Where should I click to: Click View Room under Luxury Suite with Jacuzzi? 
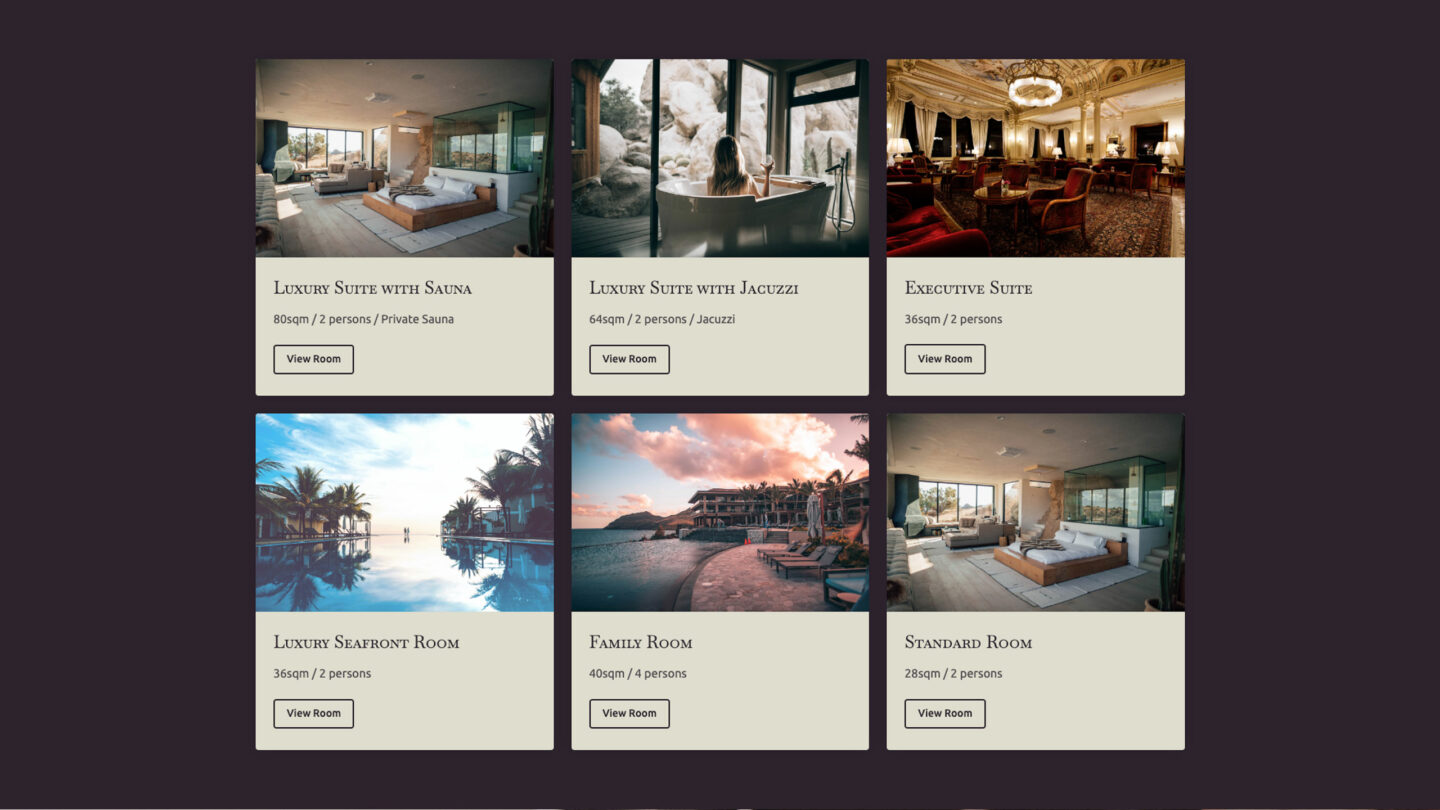click(x=629, y=359)
